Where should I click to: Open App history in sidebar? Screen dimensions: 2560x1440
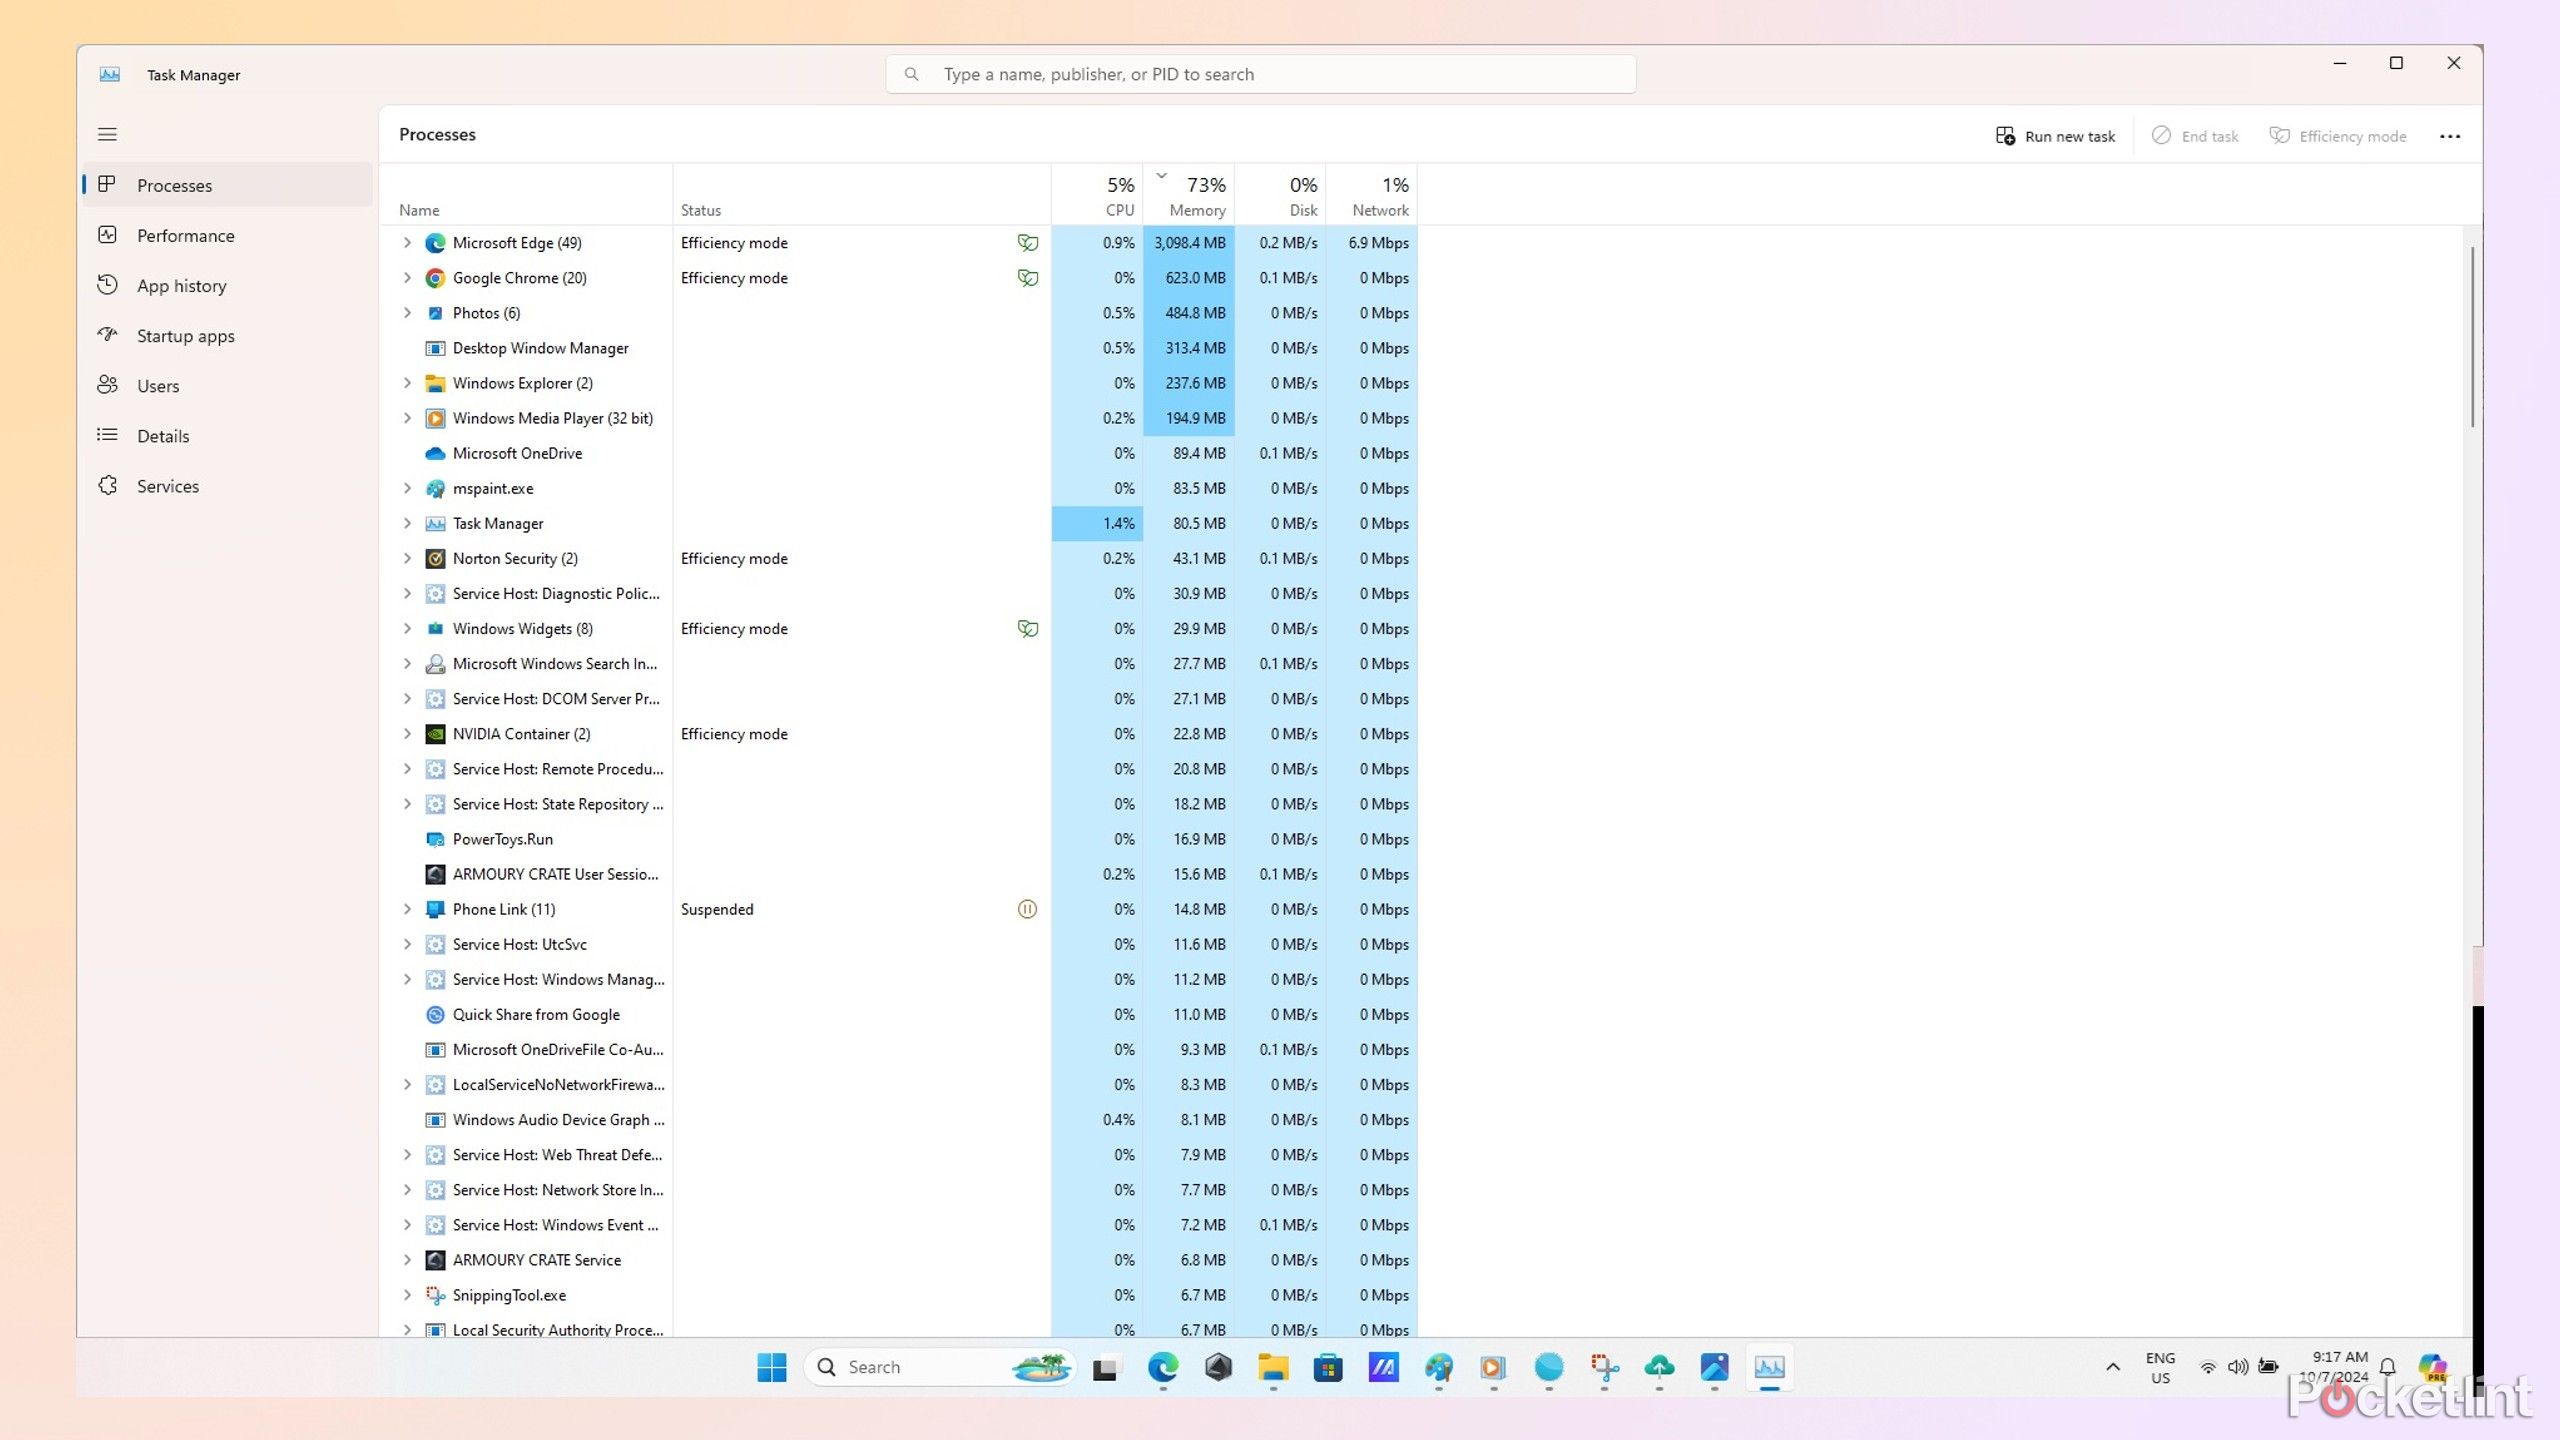point(181,285)
